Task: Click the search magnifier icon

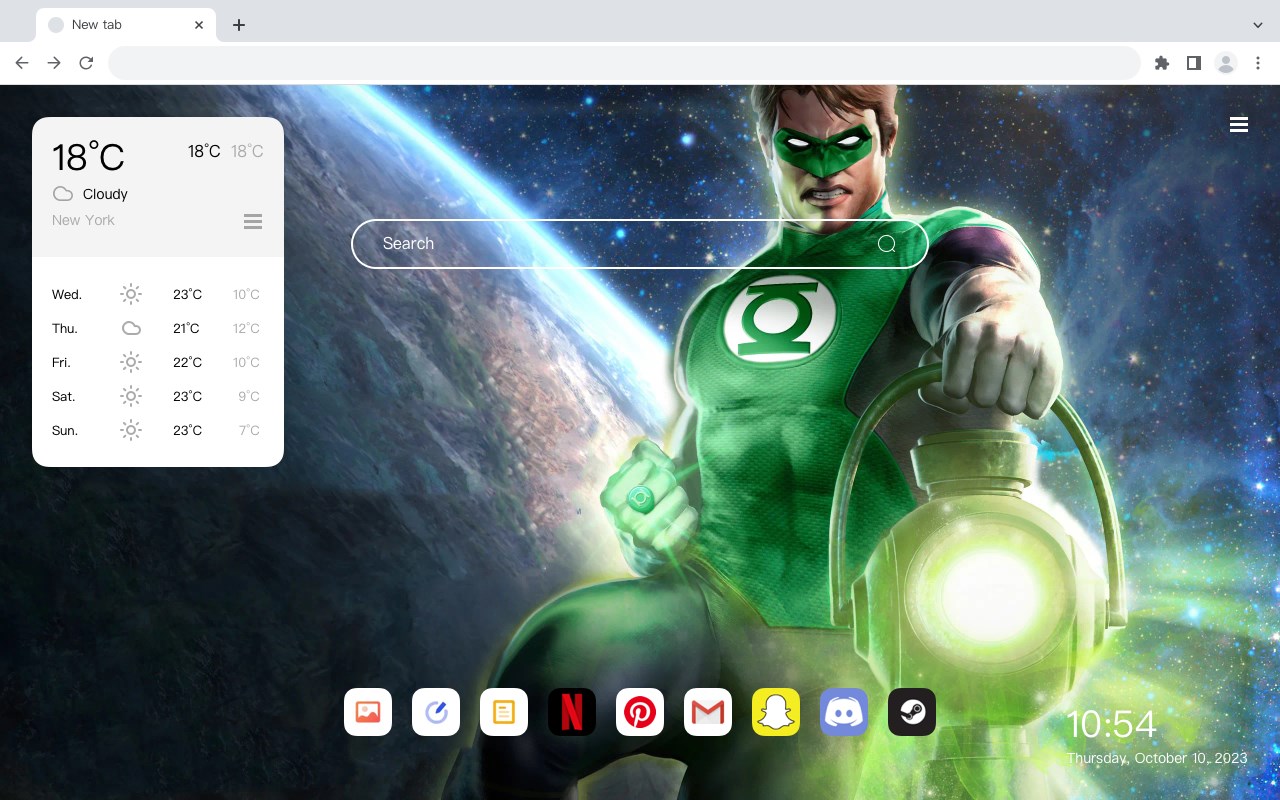Action: pos(887,244)
